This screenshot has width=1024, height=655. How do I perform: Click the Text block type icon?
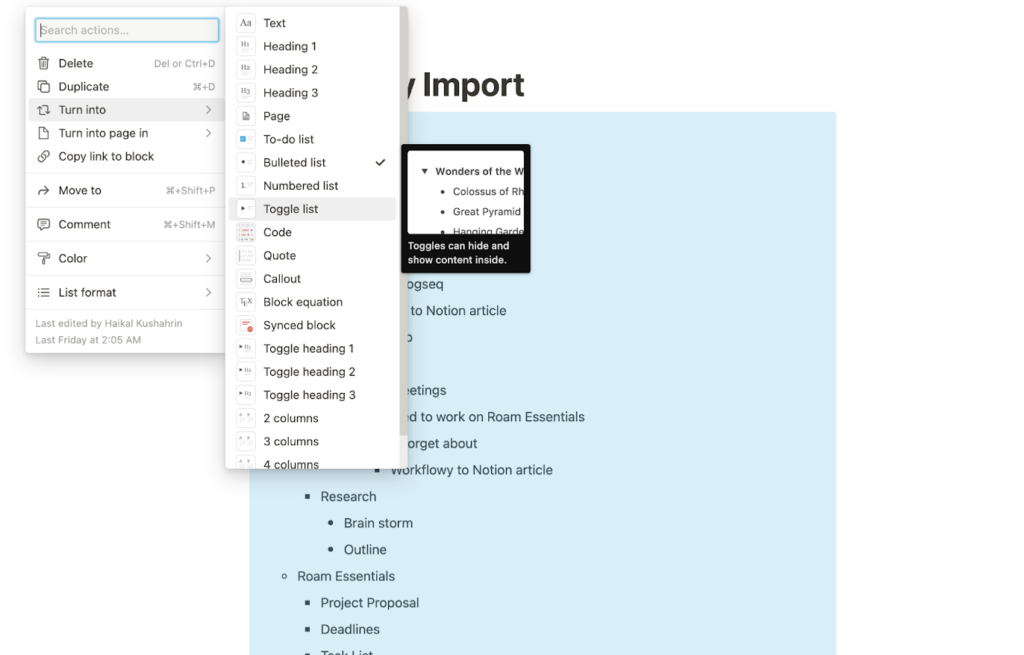pyautogui.click(x=246, y=23)
